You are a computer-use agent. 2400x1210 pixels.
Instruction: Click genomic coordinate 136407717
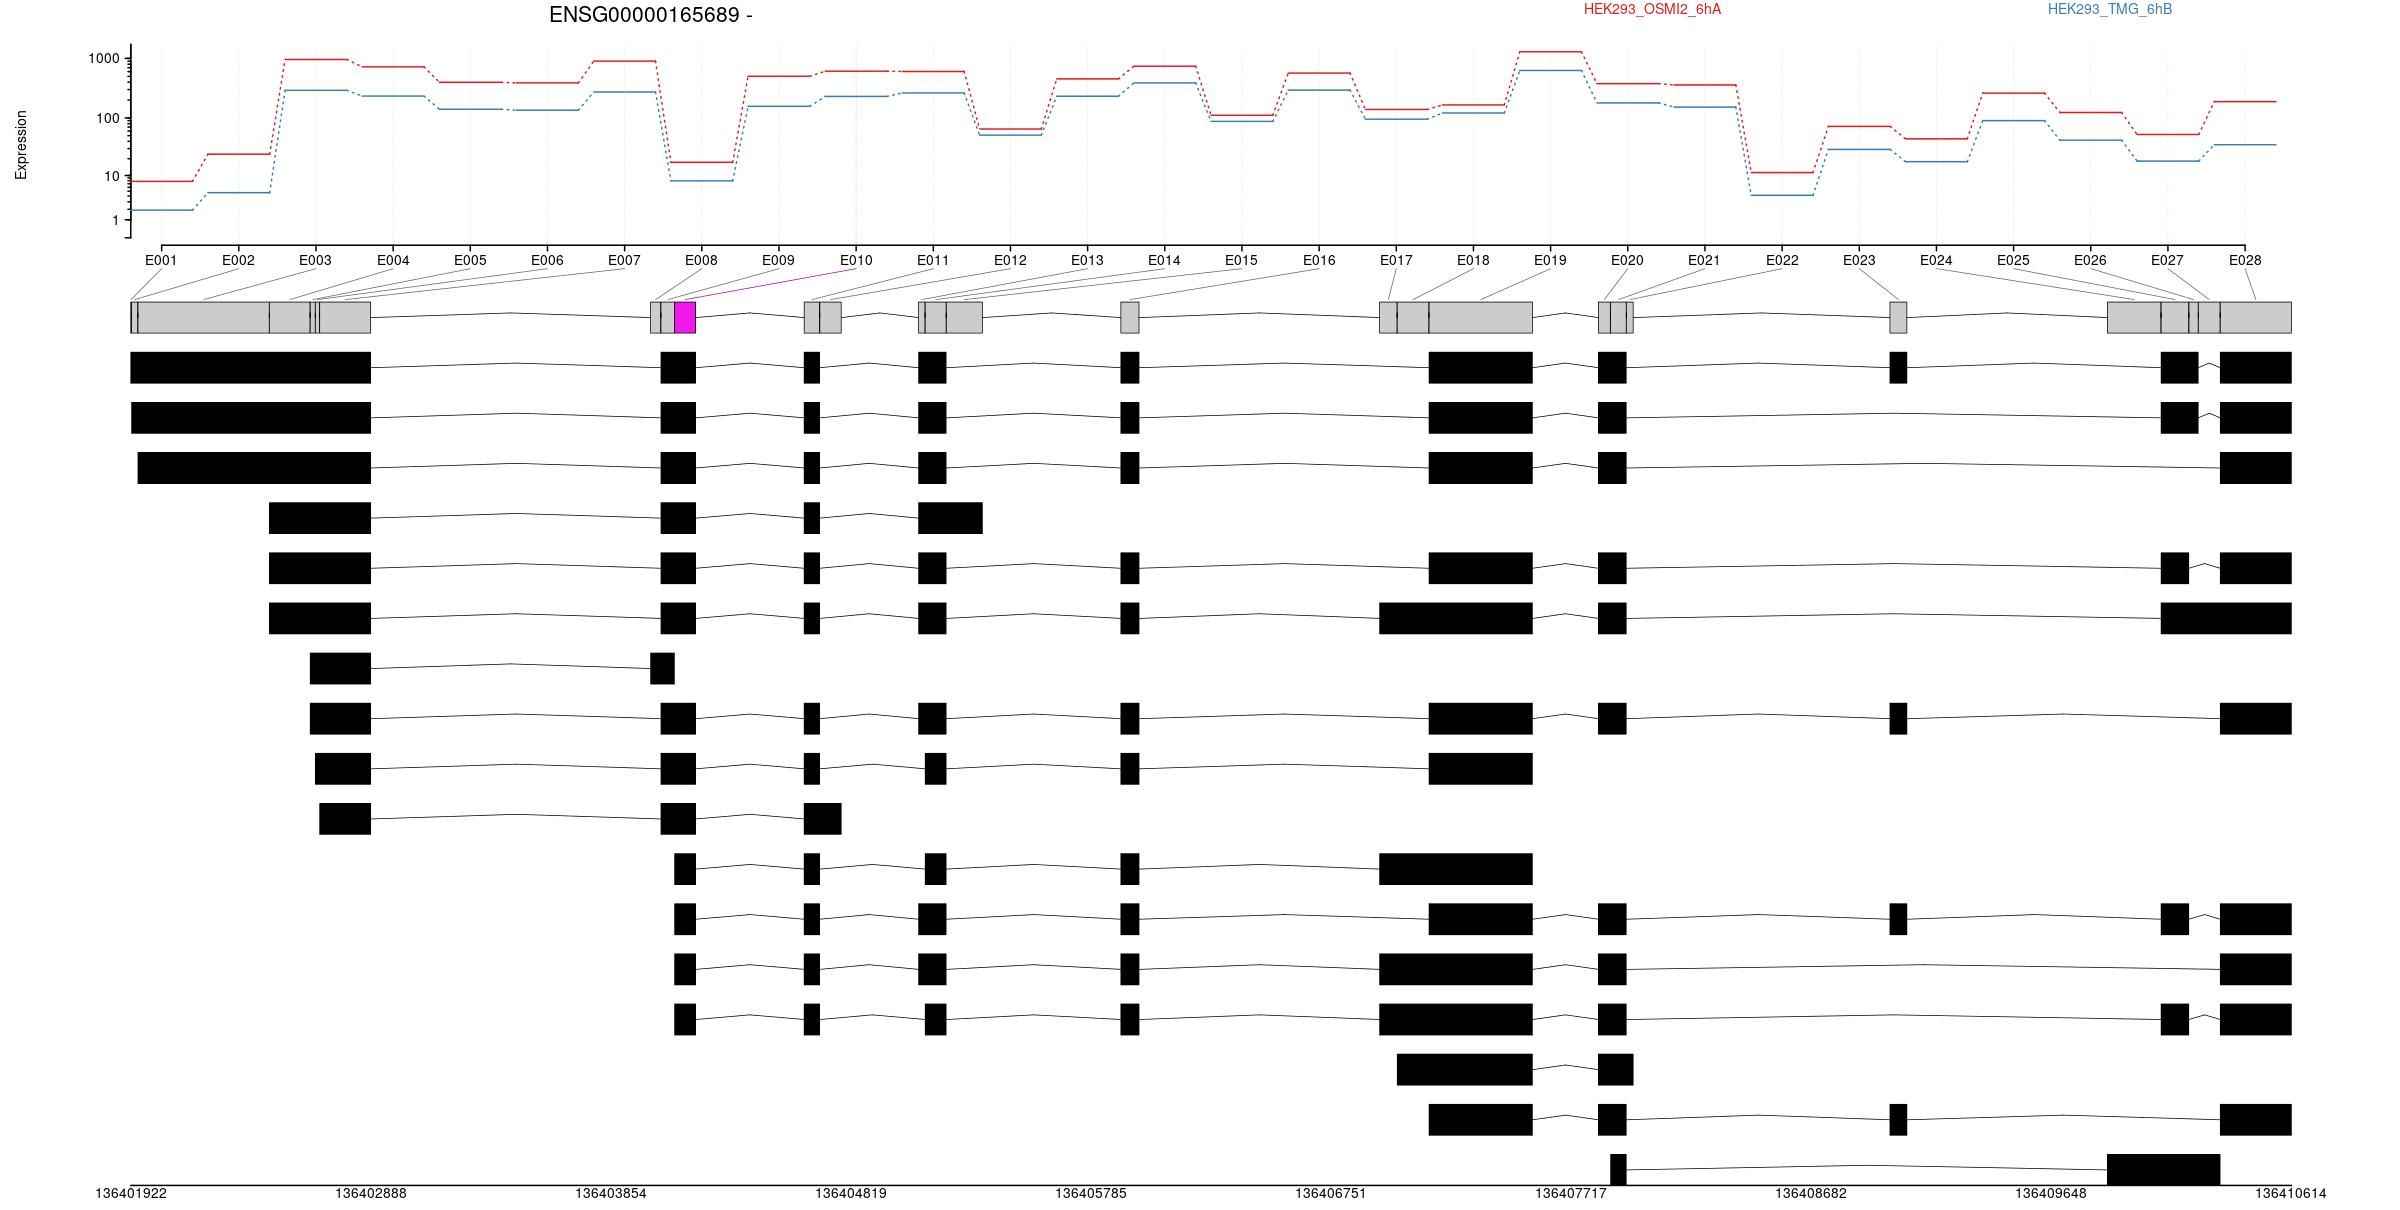[x=1571, y=1193]
